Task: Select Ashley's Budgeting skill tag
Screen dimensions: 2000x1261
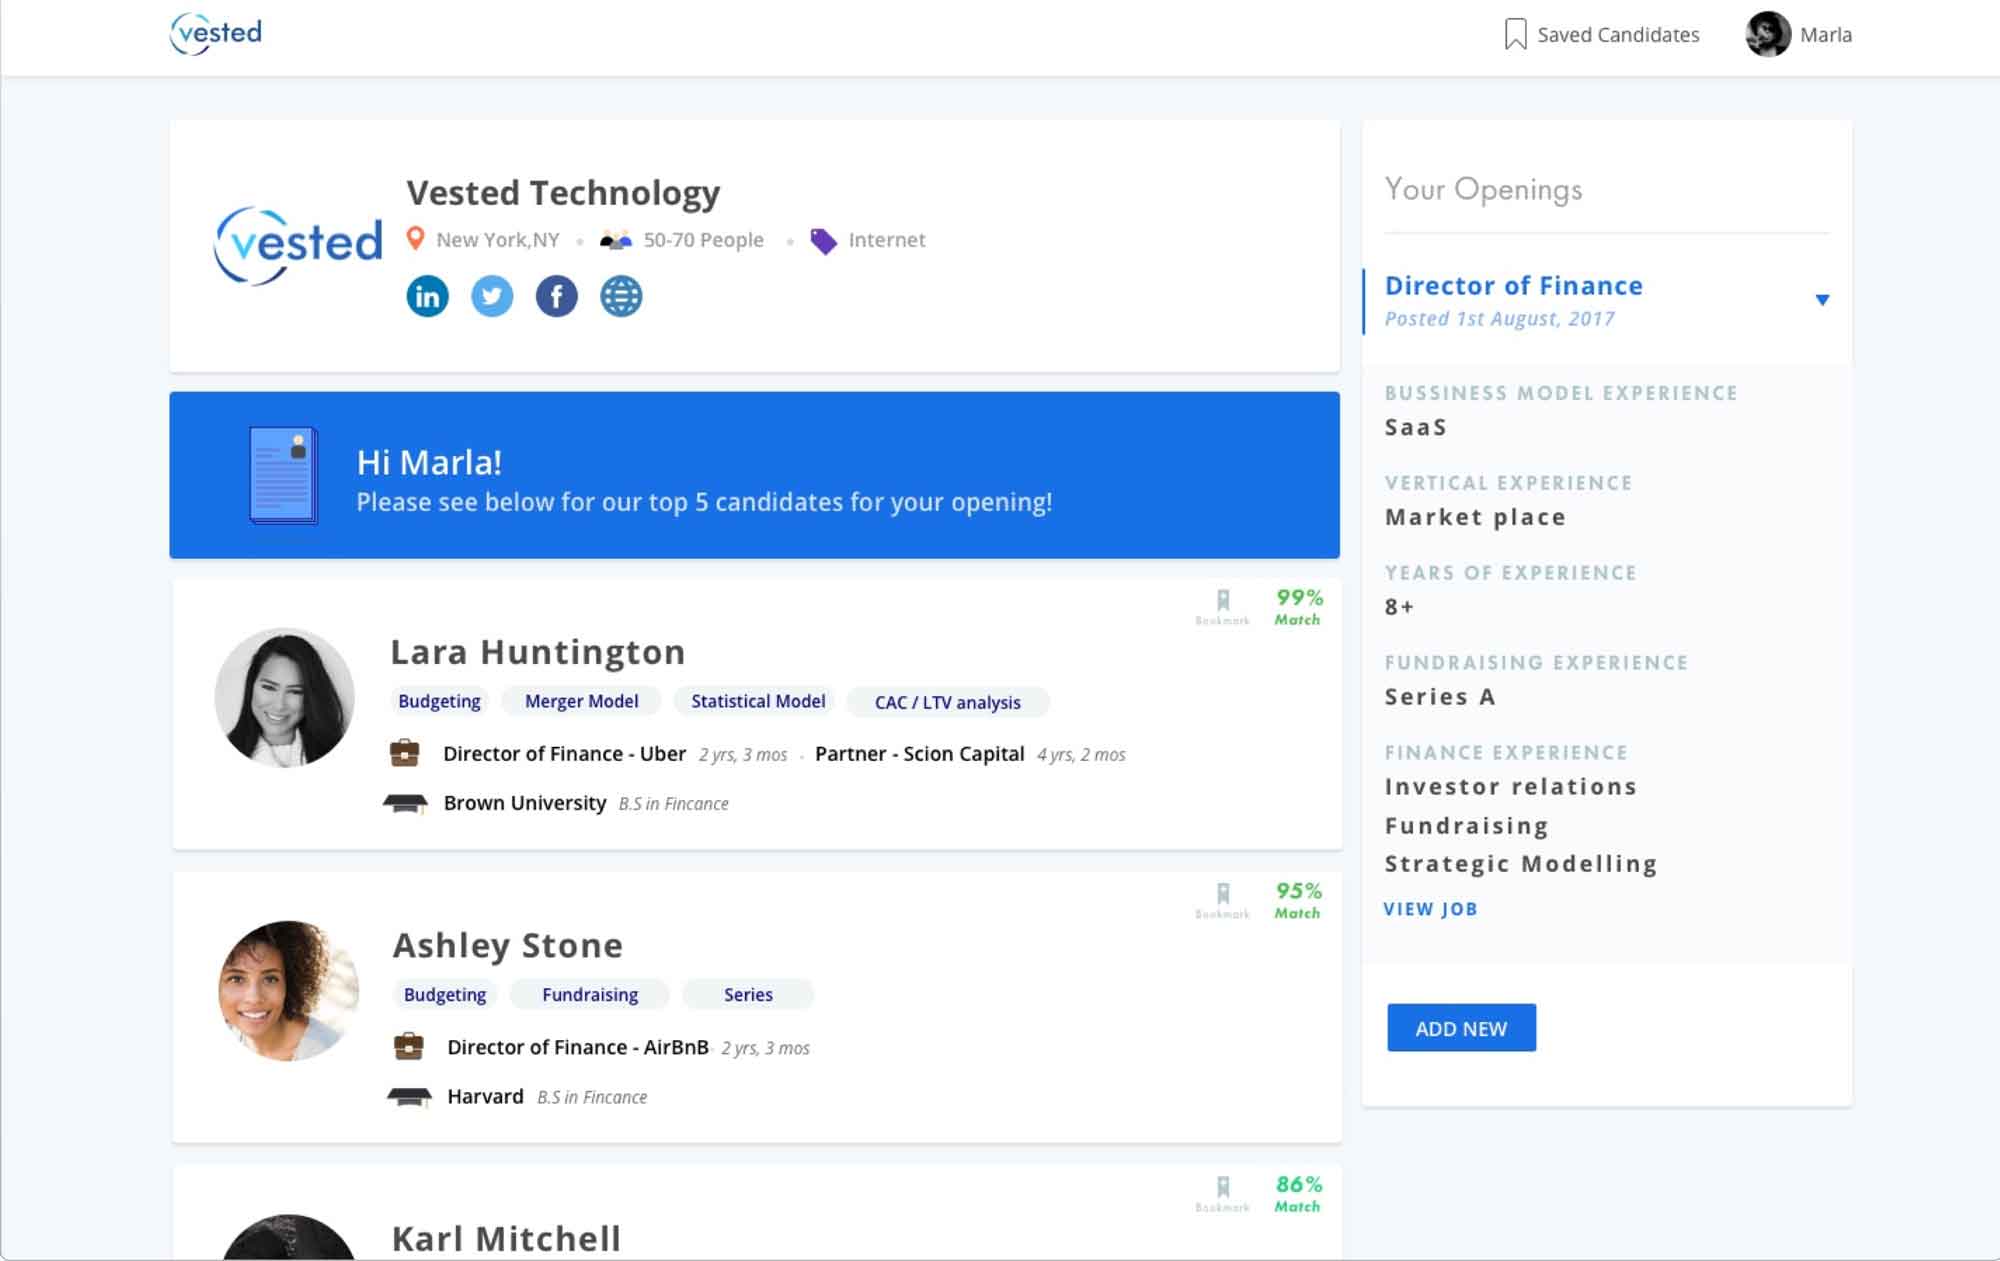Action: (x=444, y=994)
